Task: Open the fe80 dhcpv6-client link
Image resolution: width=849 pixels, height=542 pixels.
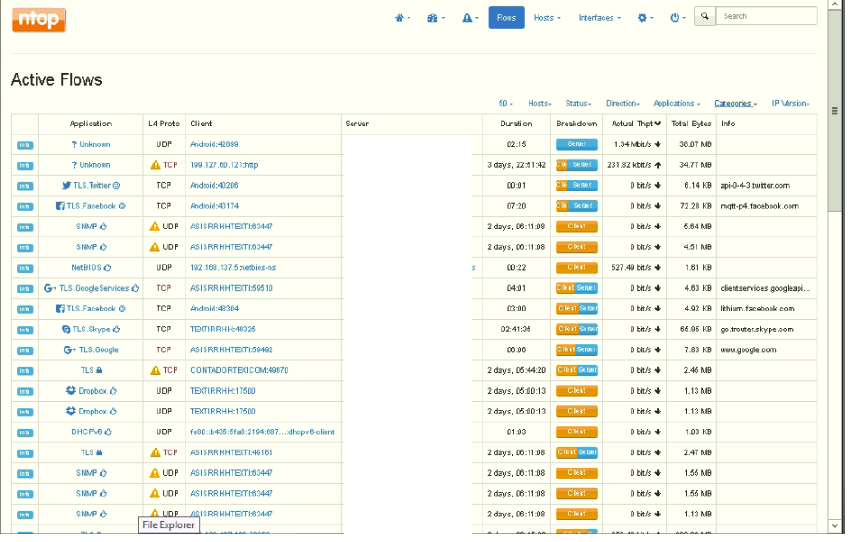Action: click(262, 433)
